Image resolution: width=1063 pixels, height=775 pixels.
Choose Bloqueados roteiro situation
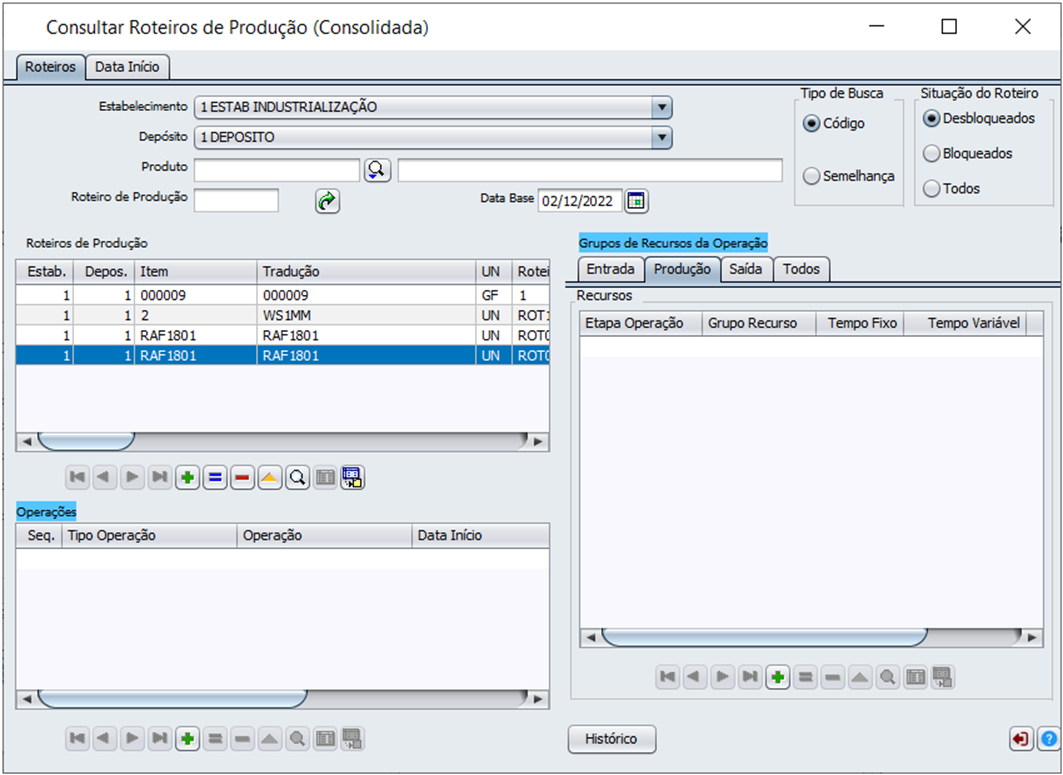931,154
